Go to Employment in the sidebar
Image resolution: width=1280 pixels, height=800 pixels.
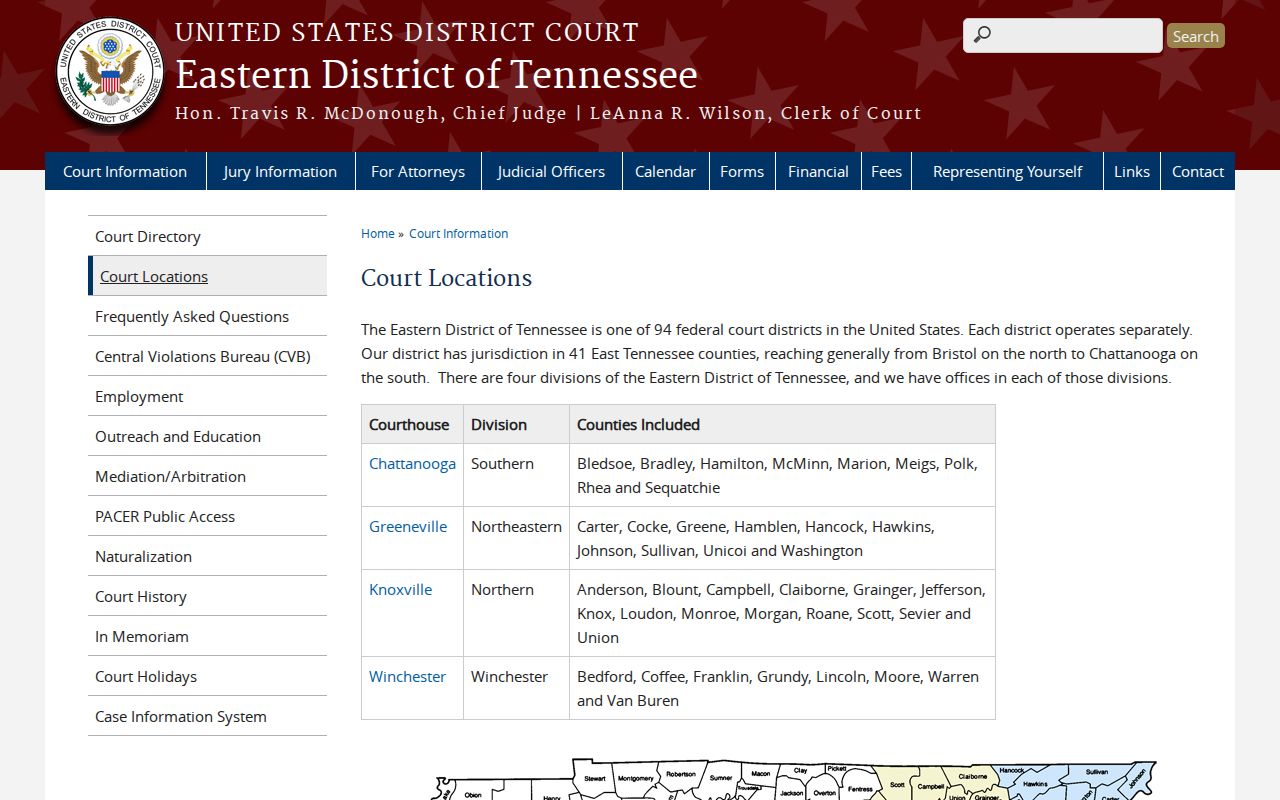[x=207, y=396]
